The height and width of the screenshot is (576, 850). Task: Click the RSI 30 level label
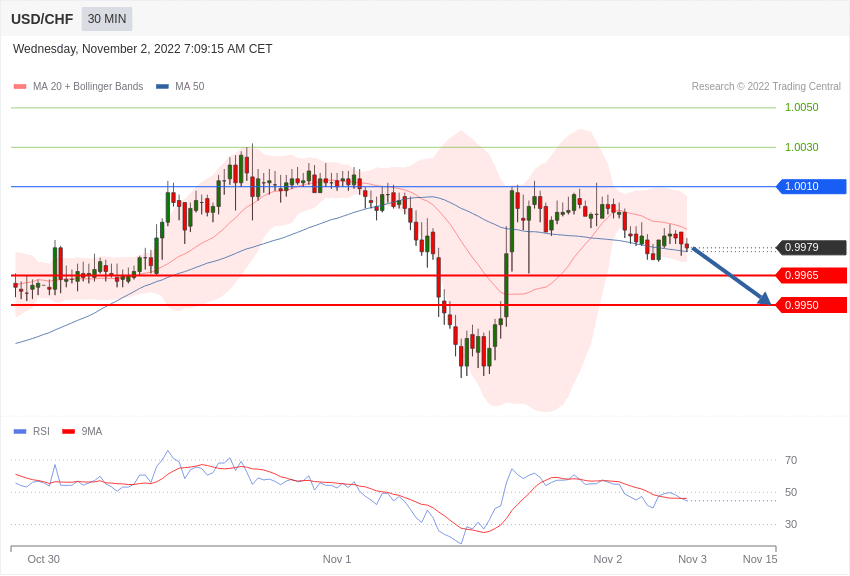click(x=791, y=525)
